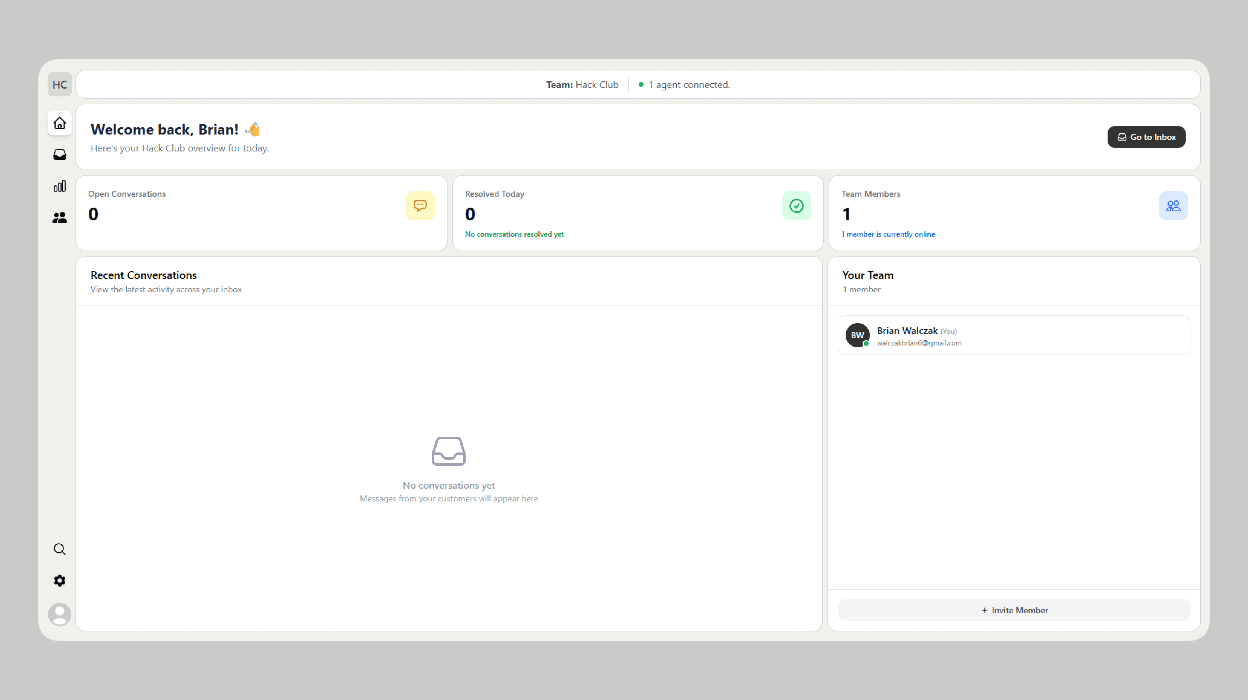The height and width of the screenshot is (700, 1248).
Task: Click the Team Members card label
Action: 871,194
